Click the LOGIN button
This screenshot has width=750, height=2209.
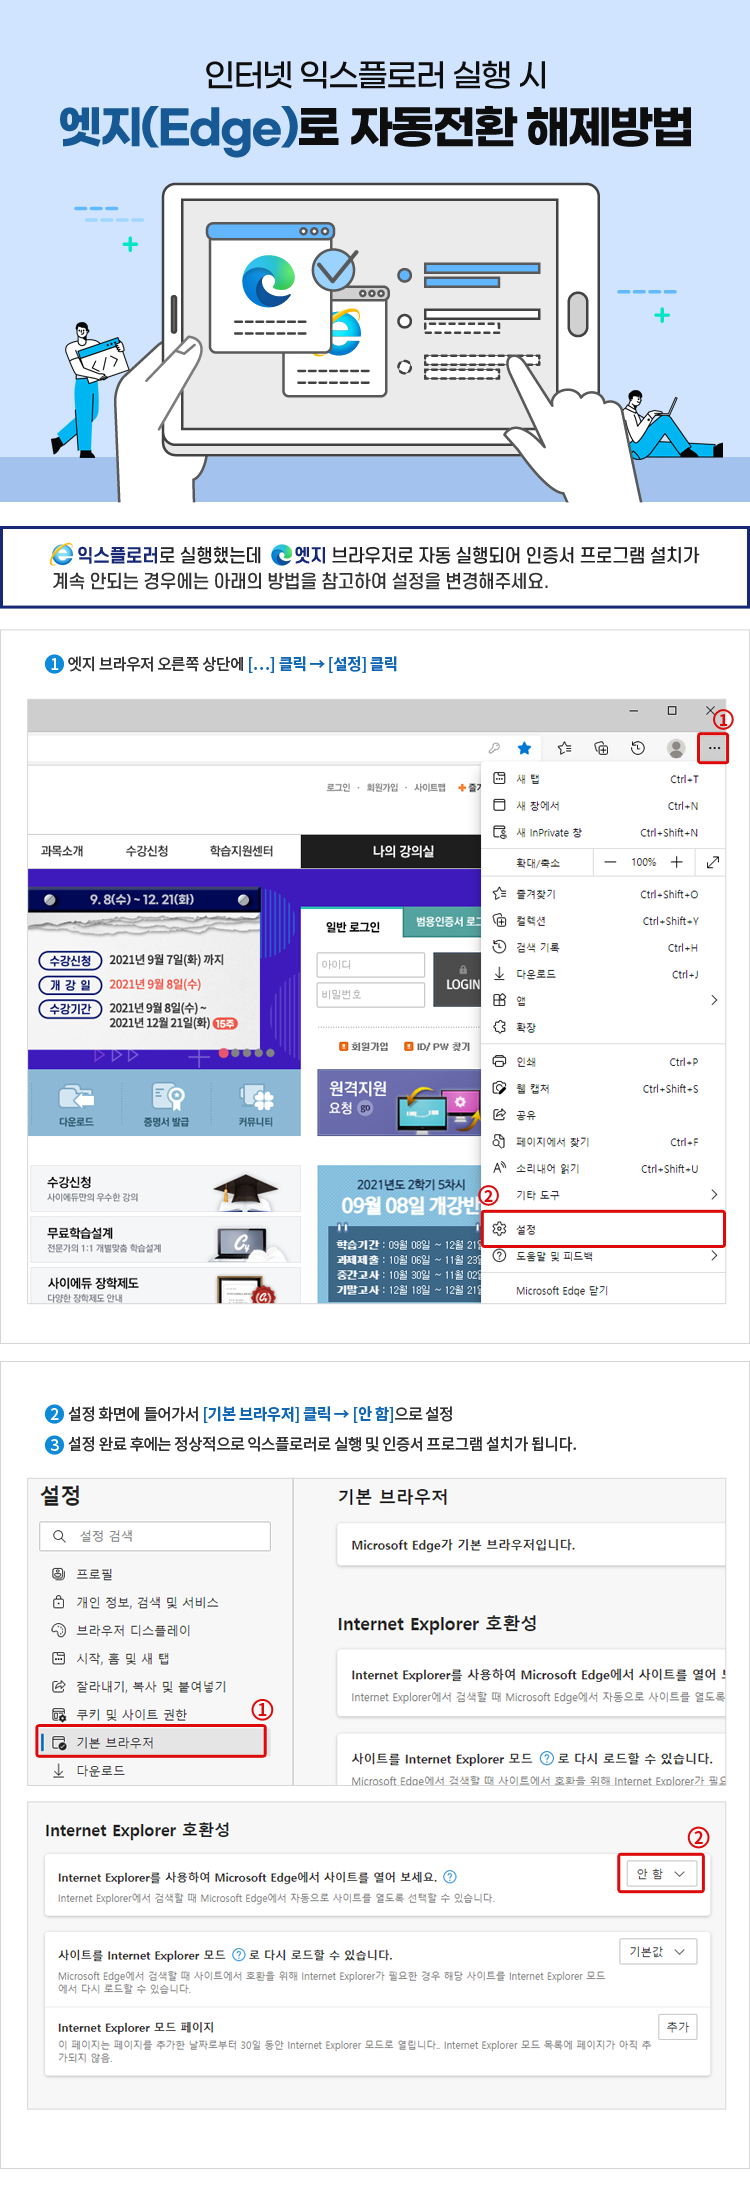pyautogui.click(x=458, y=979)
